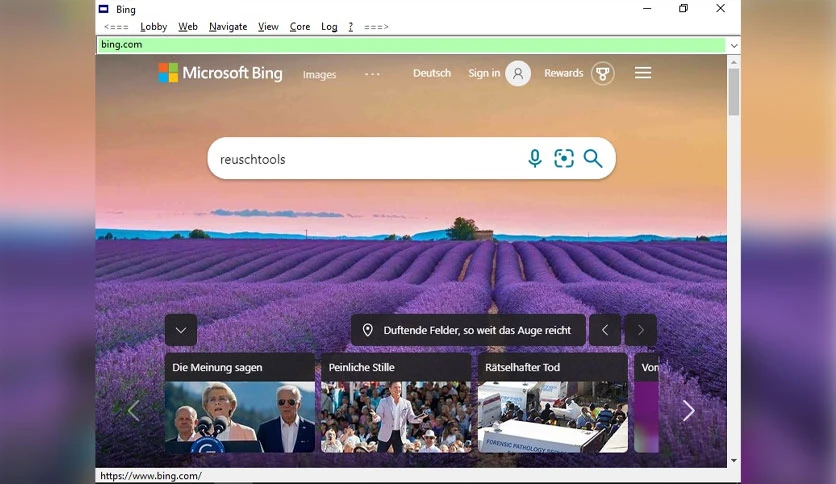Viewport: 836px width, 484px height.
Task: Open the Core menu
Action: (x=300, y=27)
